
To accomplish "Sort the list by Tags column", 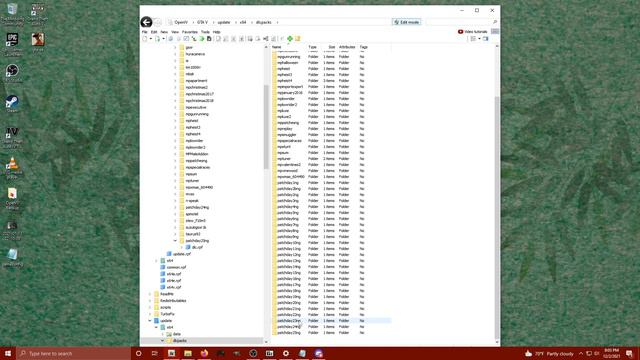I will 363,47.
